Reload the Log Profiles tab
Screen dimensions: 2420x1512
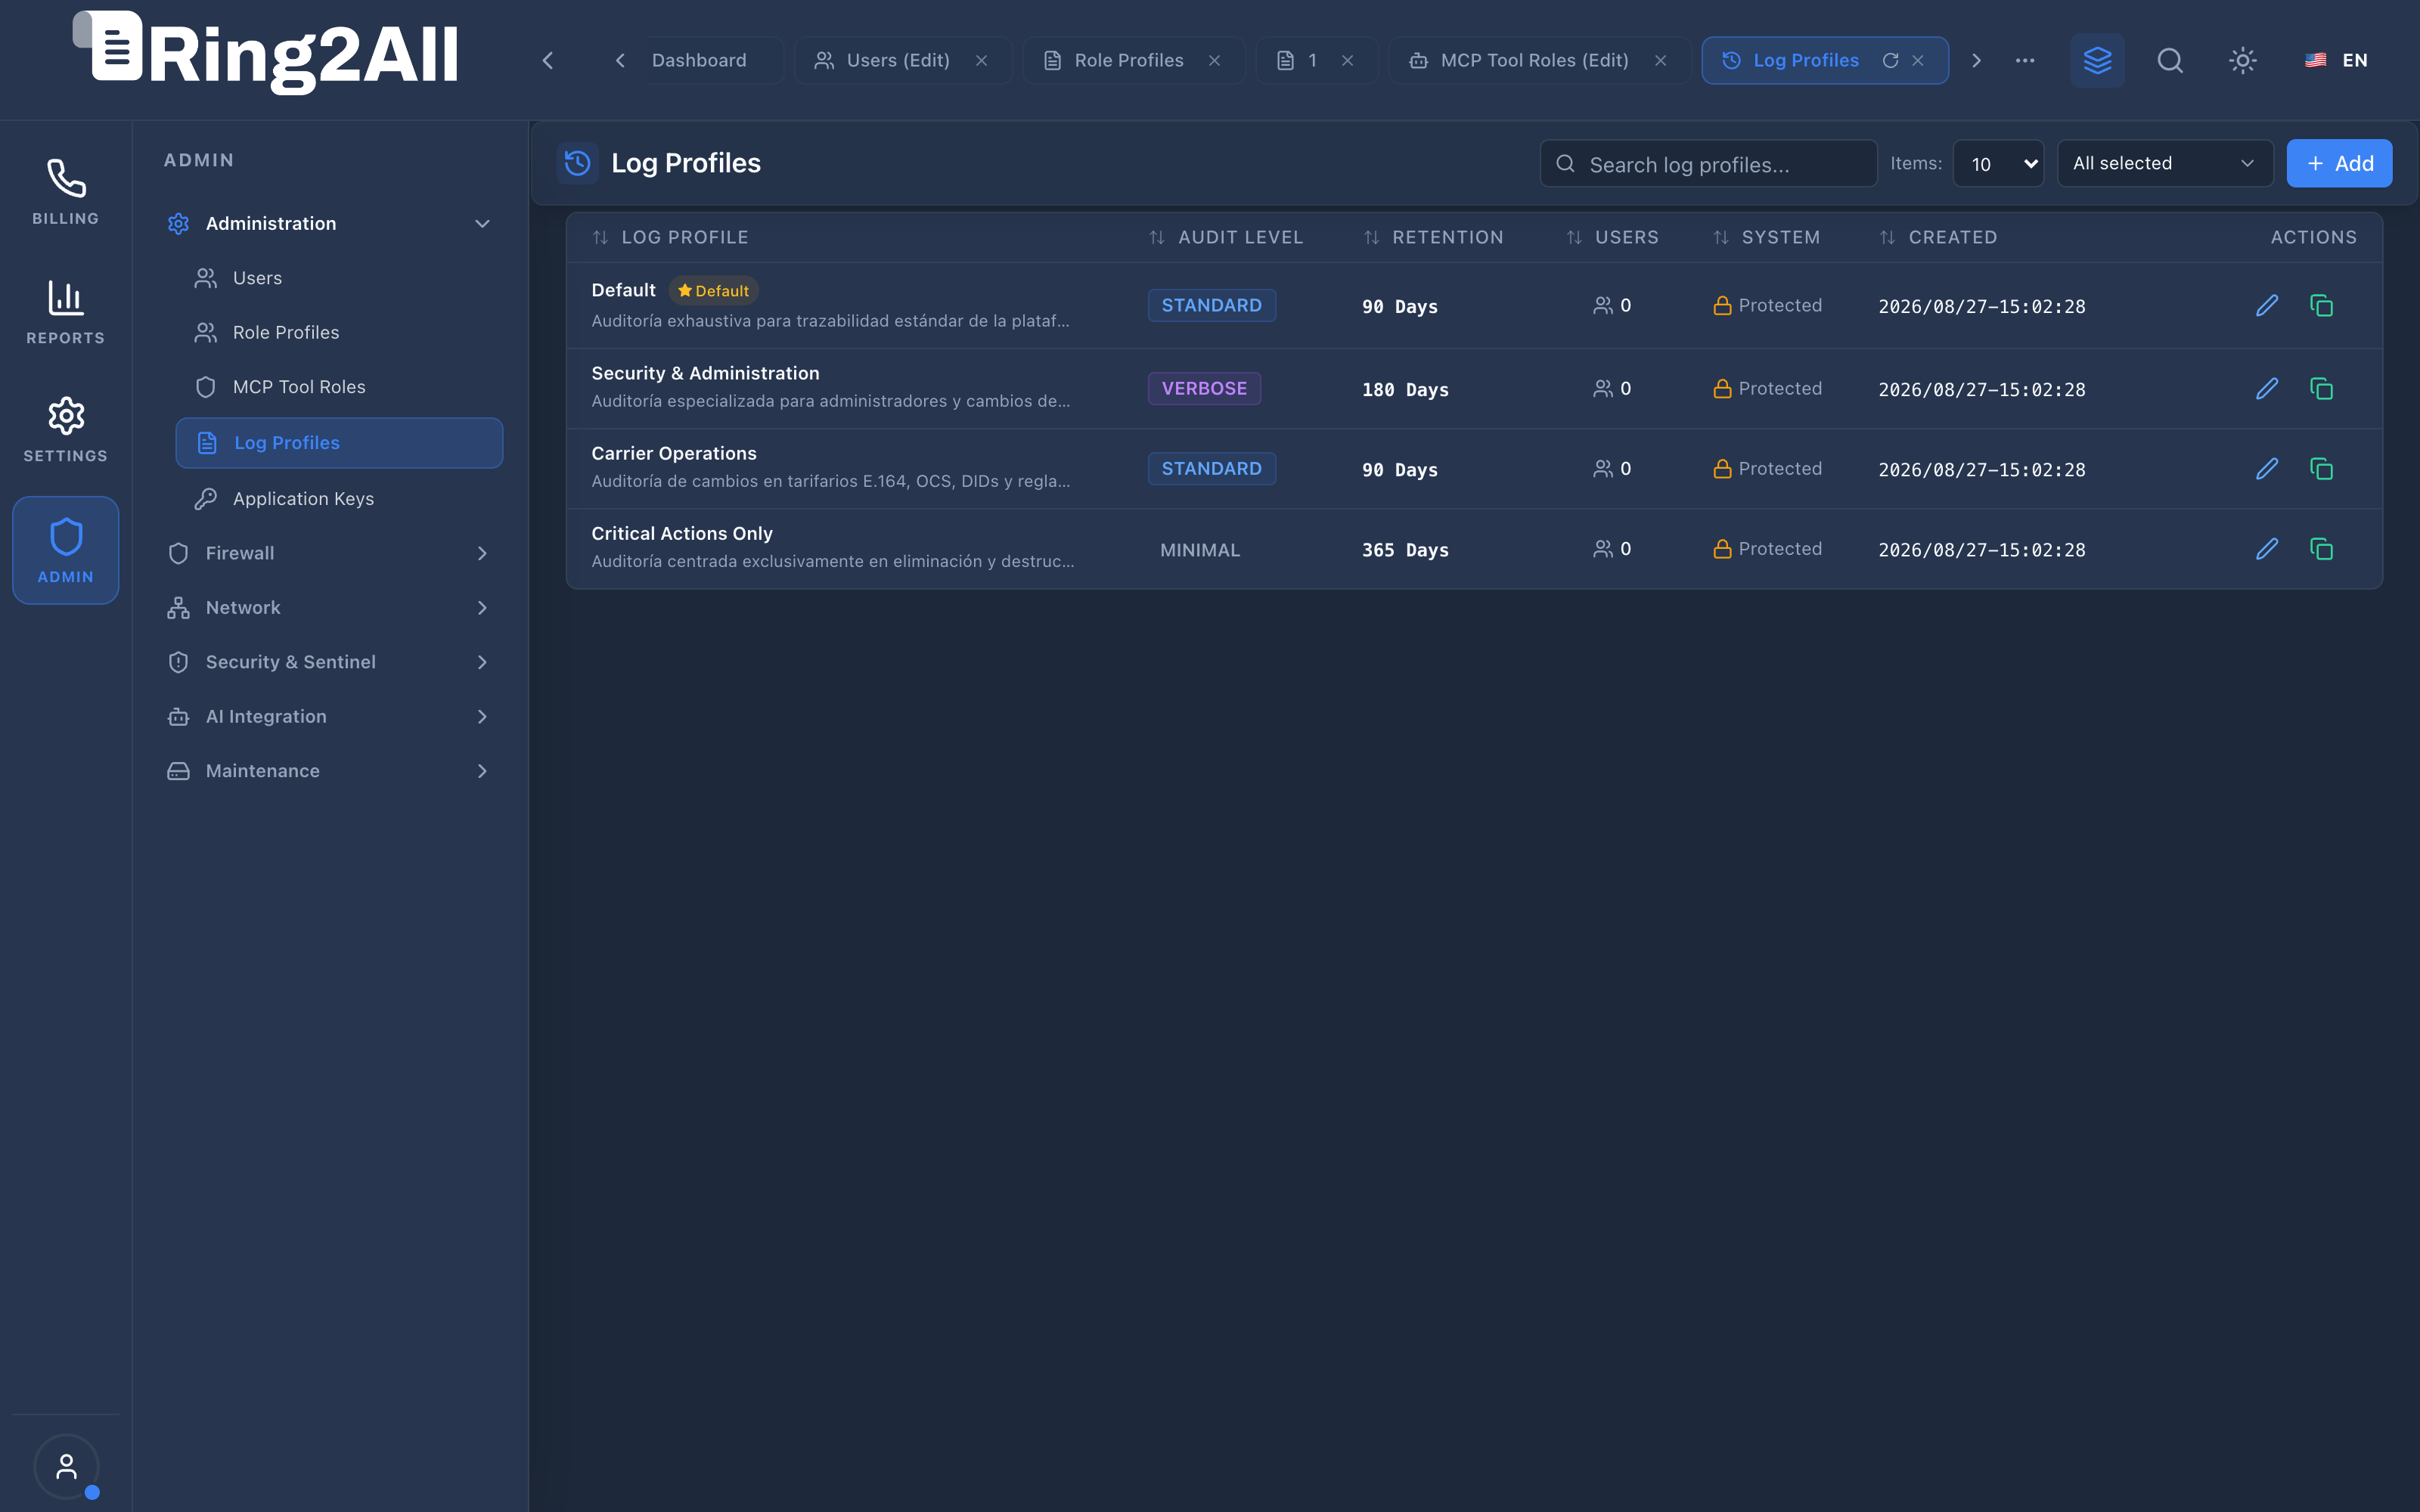[x=1890, y=60]
